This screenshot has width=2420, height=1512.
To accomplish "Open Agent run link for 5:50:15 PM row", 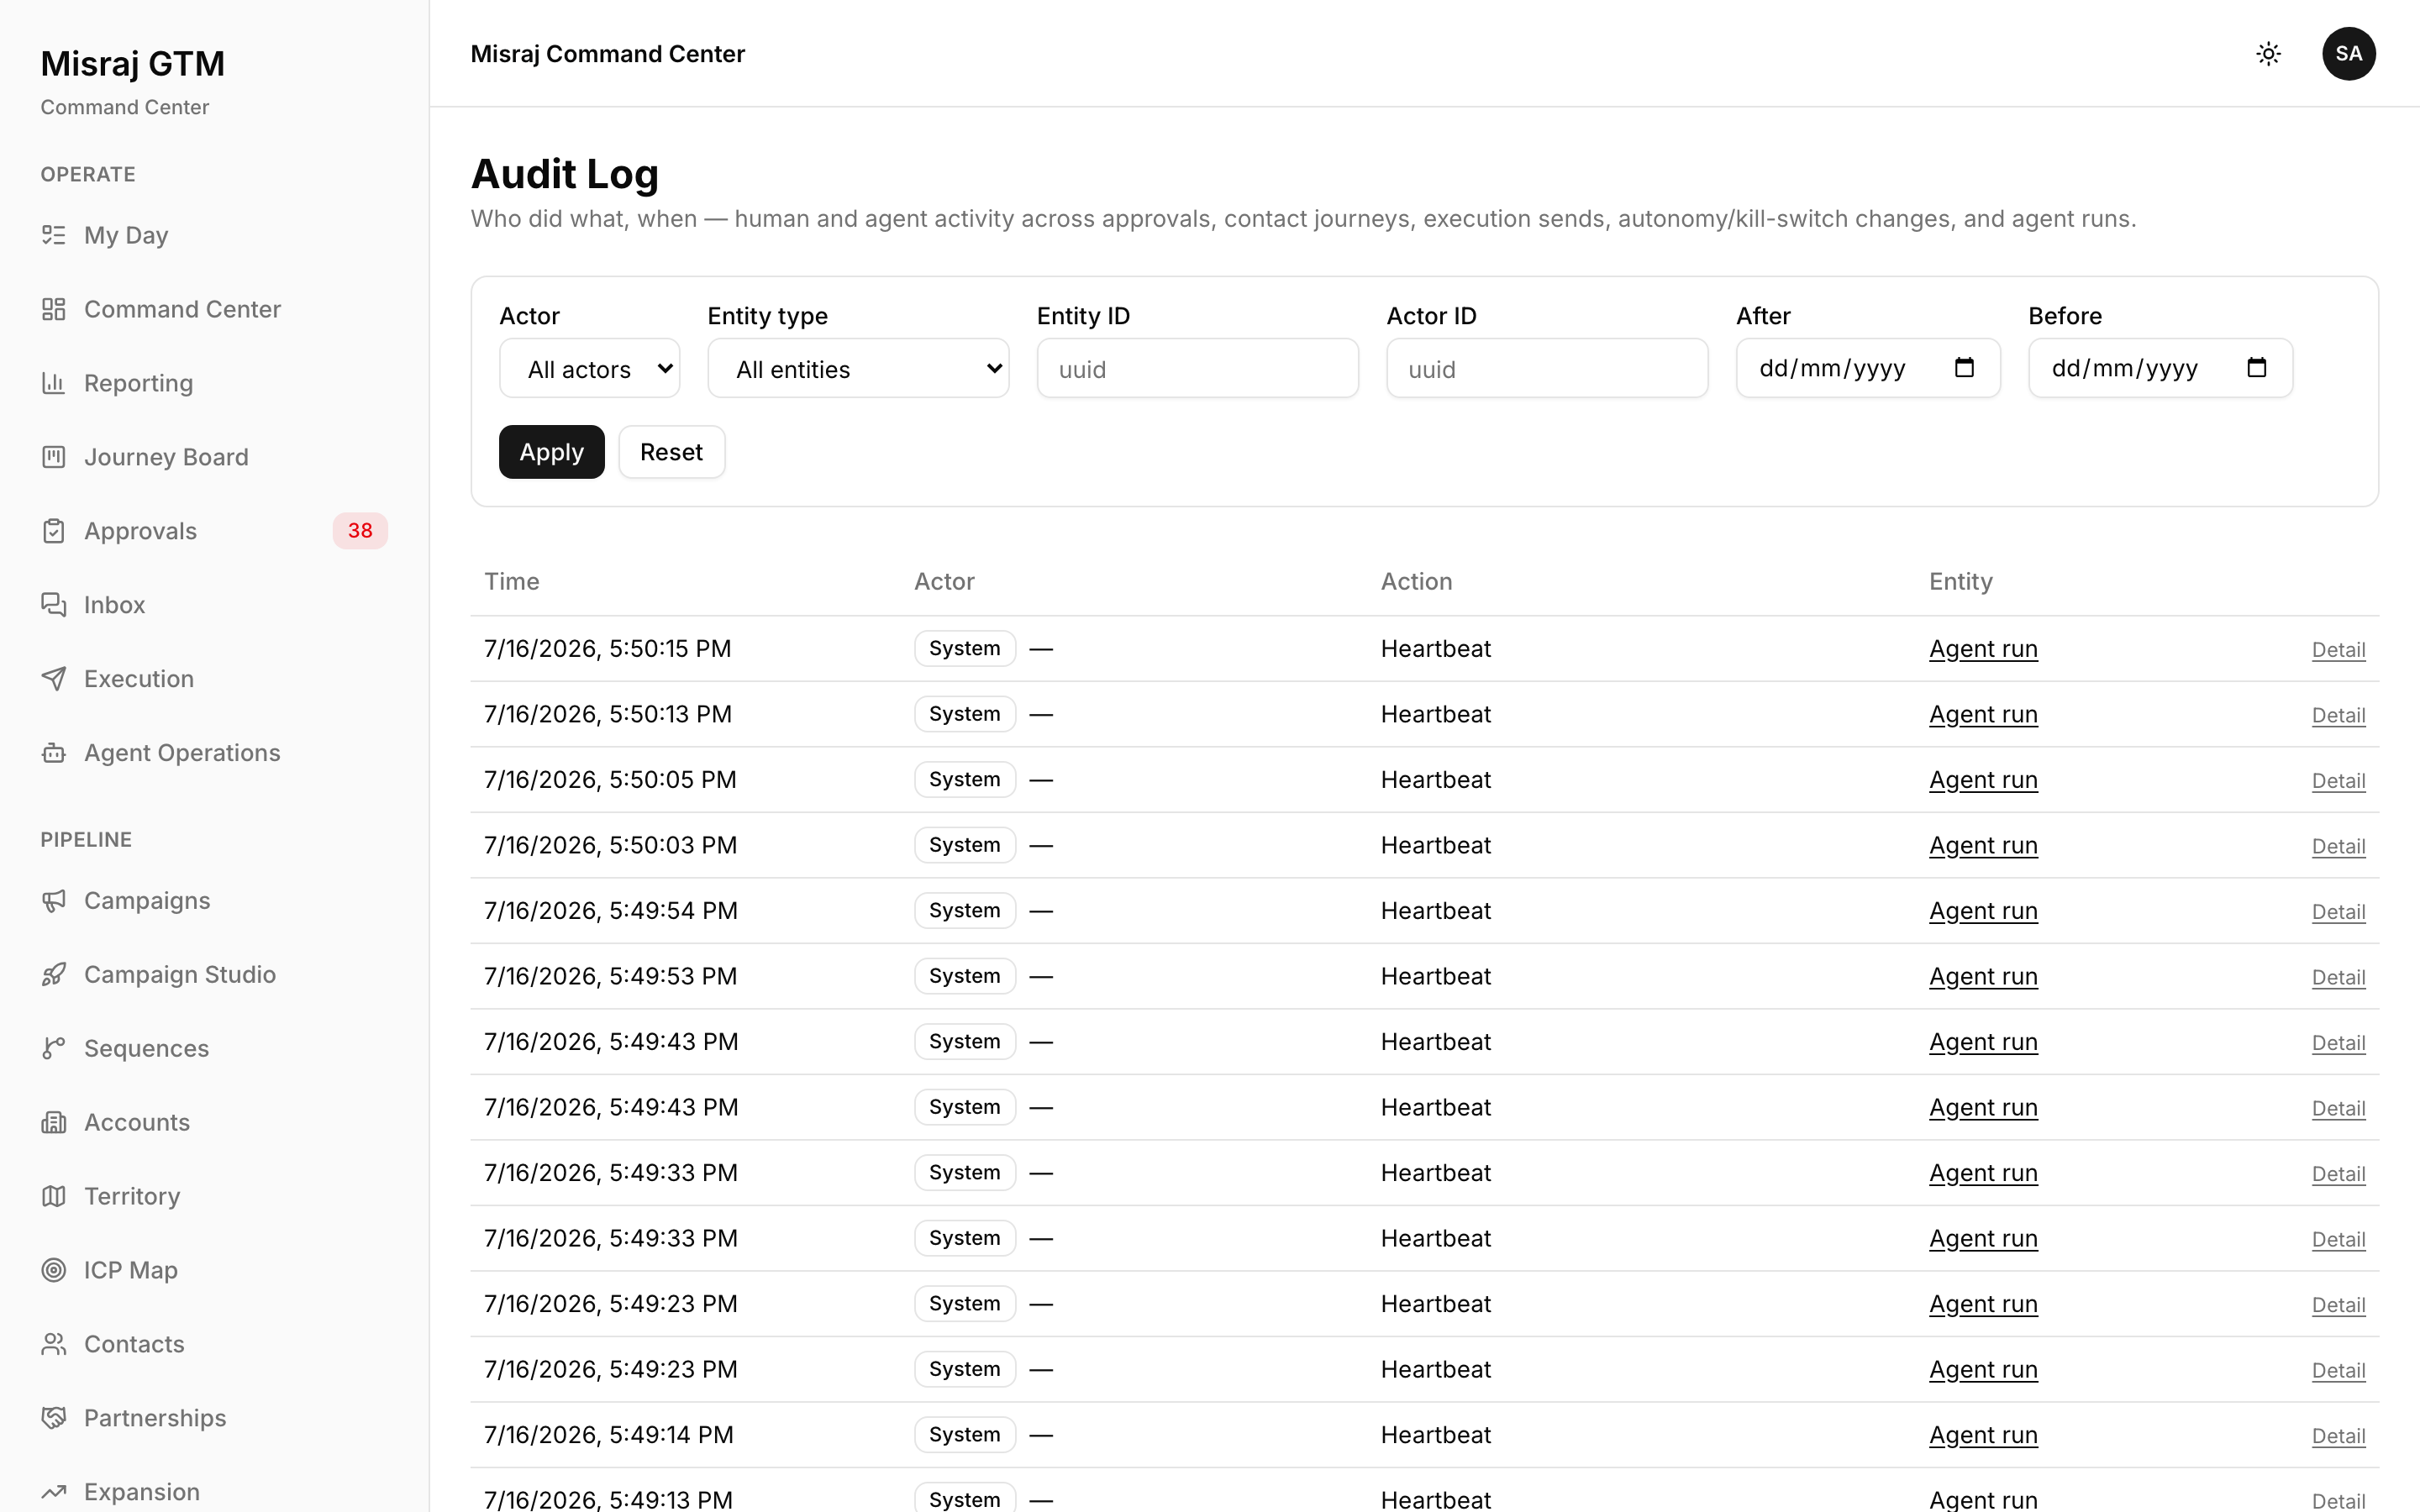I will [1983, 649].
